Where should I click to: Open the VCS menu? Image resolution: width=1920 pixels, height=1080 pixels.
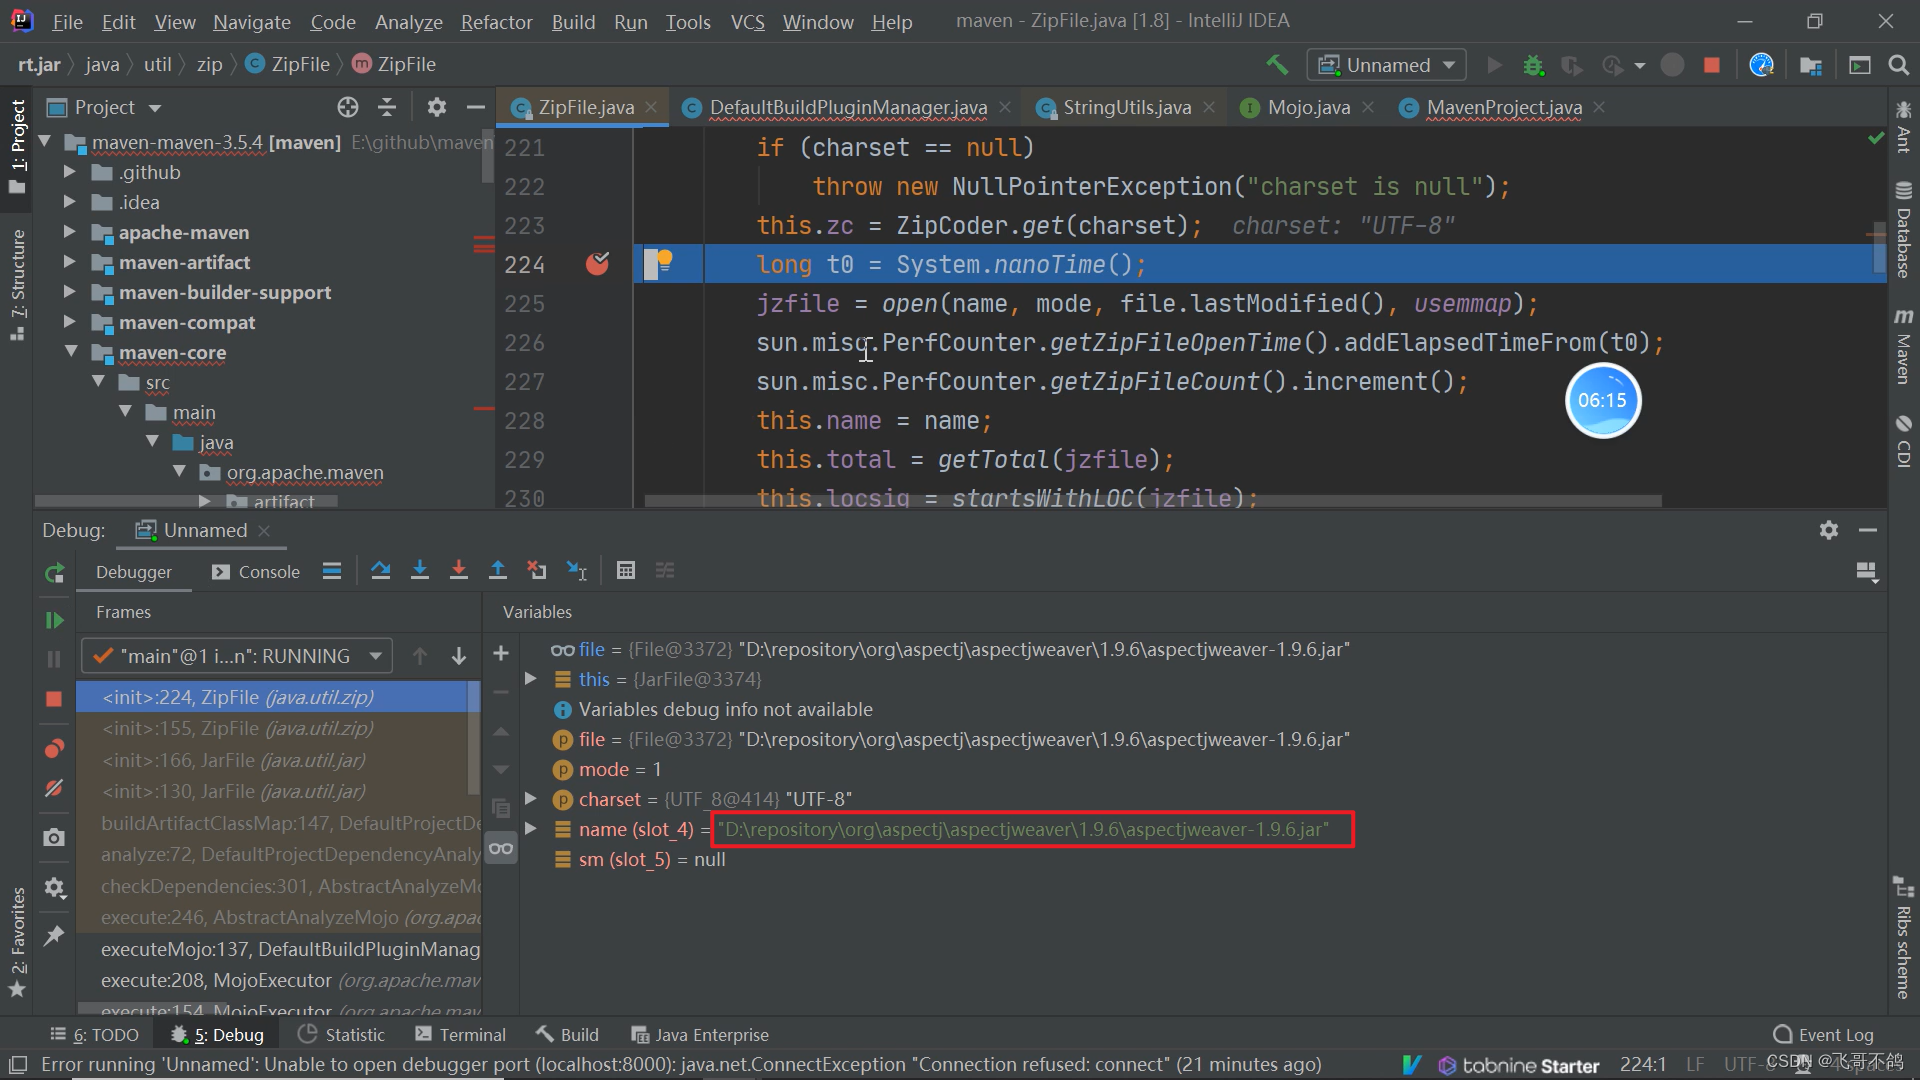747,22
